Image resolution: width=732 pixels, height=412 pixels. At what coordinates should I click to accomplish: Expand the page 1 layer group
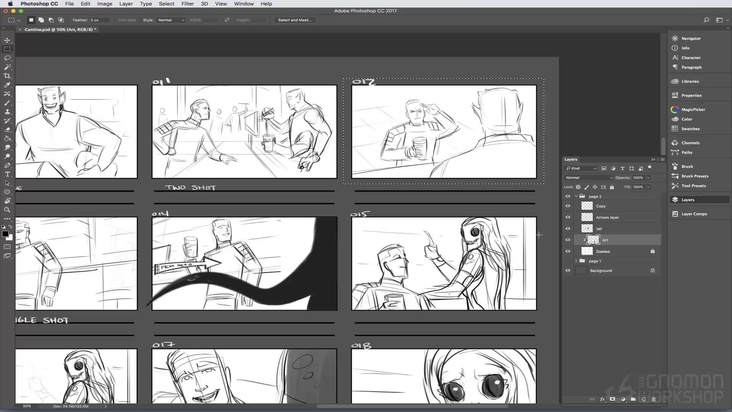[x=576, y=261]
